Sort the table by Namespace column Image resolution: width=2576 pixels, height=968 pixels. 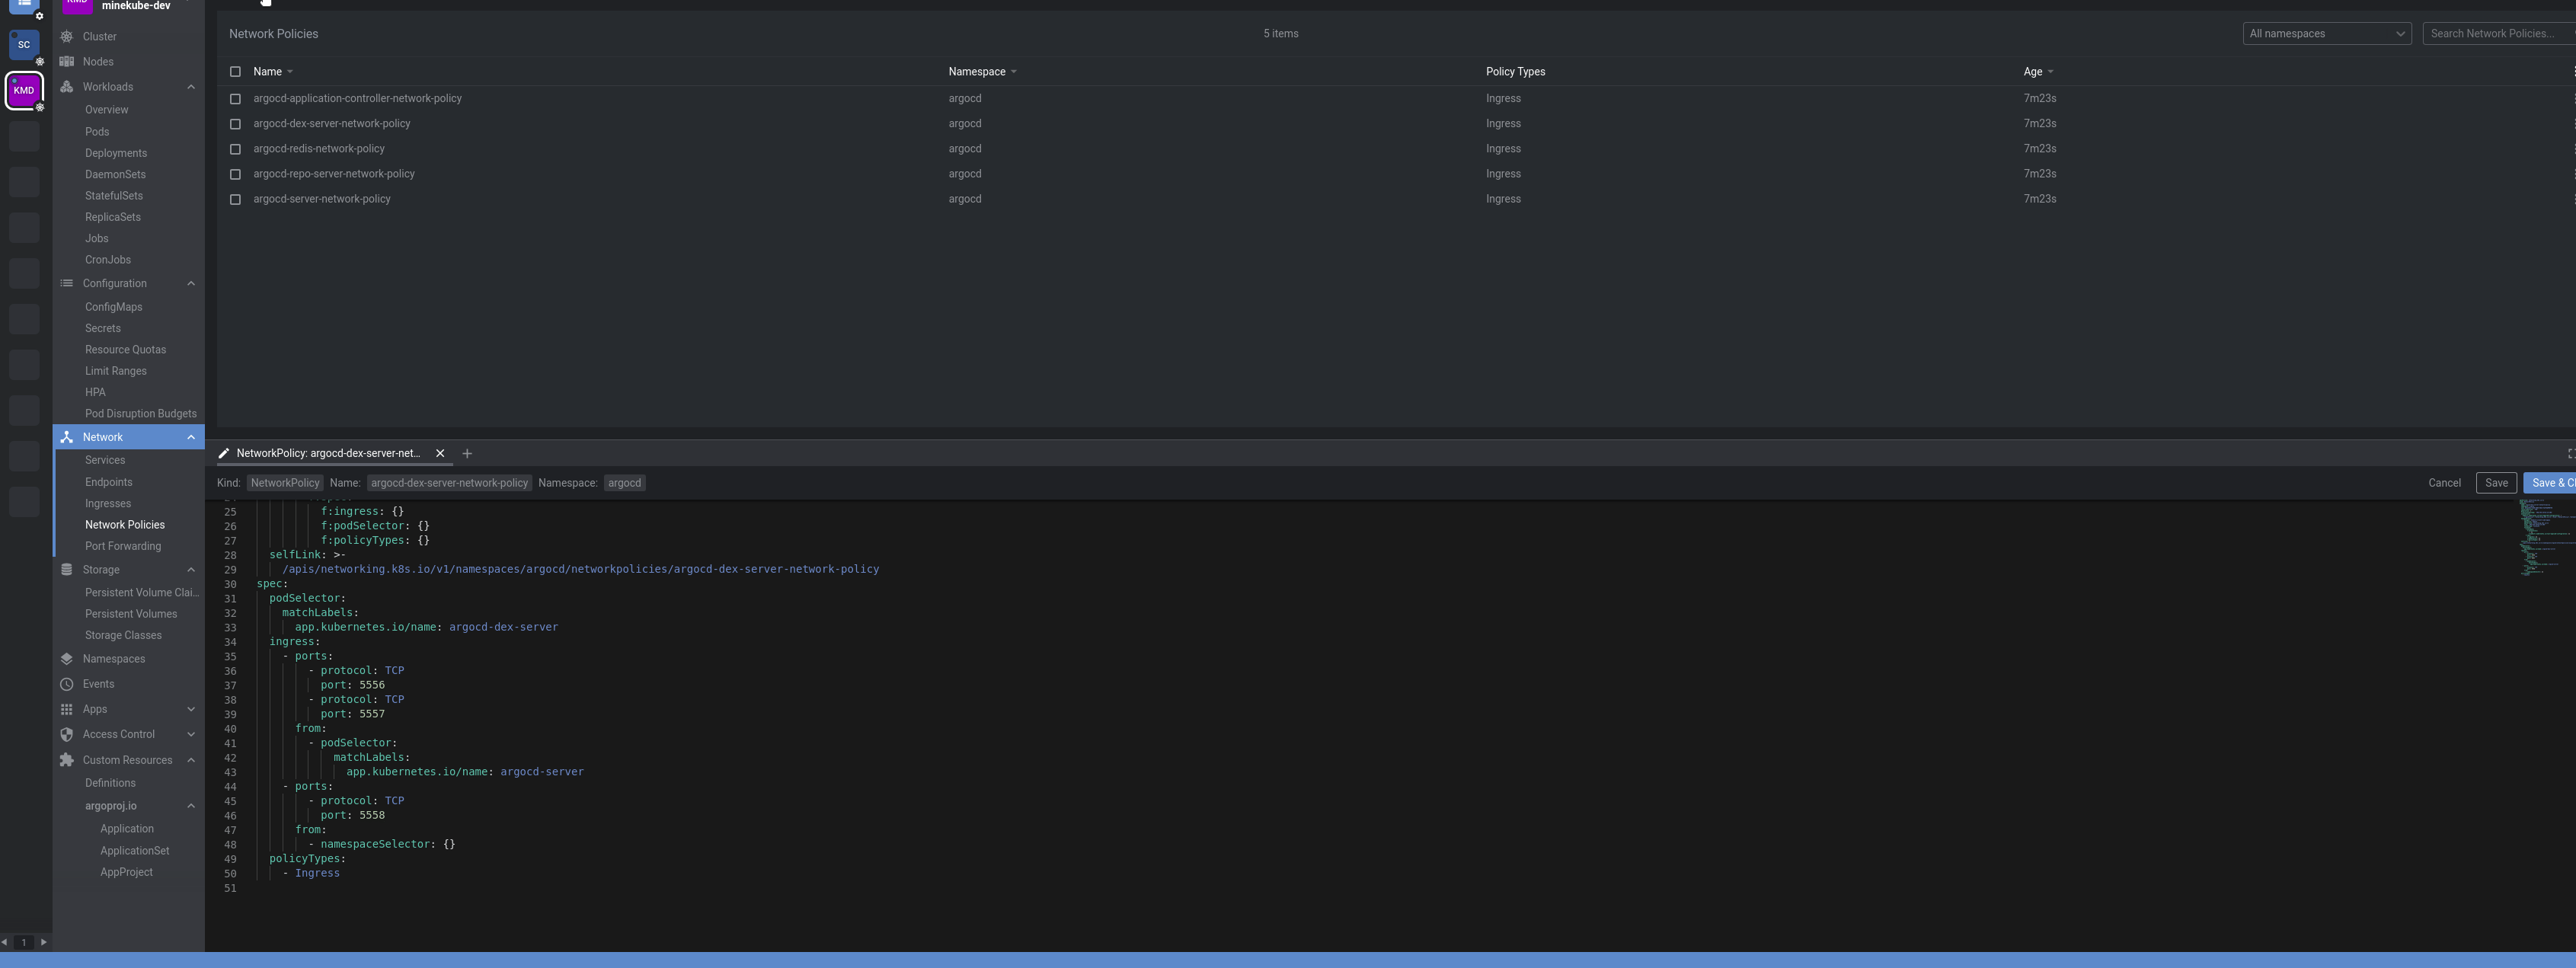[982, 72]
